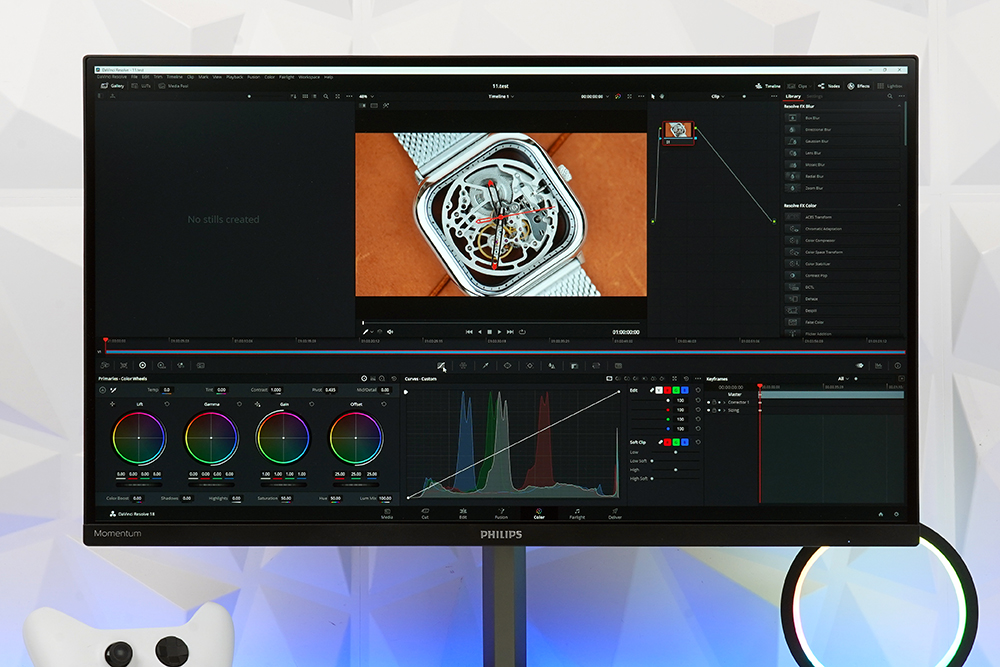Image resolution: width=1000 pixels, height=667 pixels.
Task: Click the Gain master wheel slider
Action: tap(283, 485)
